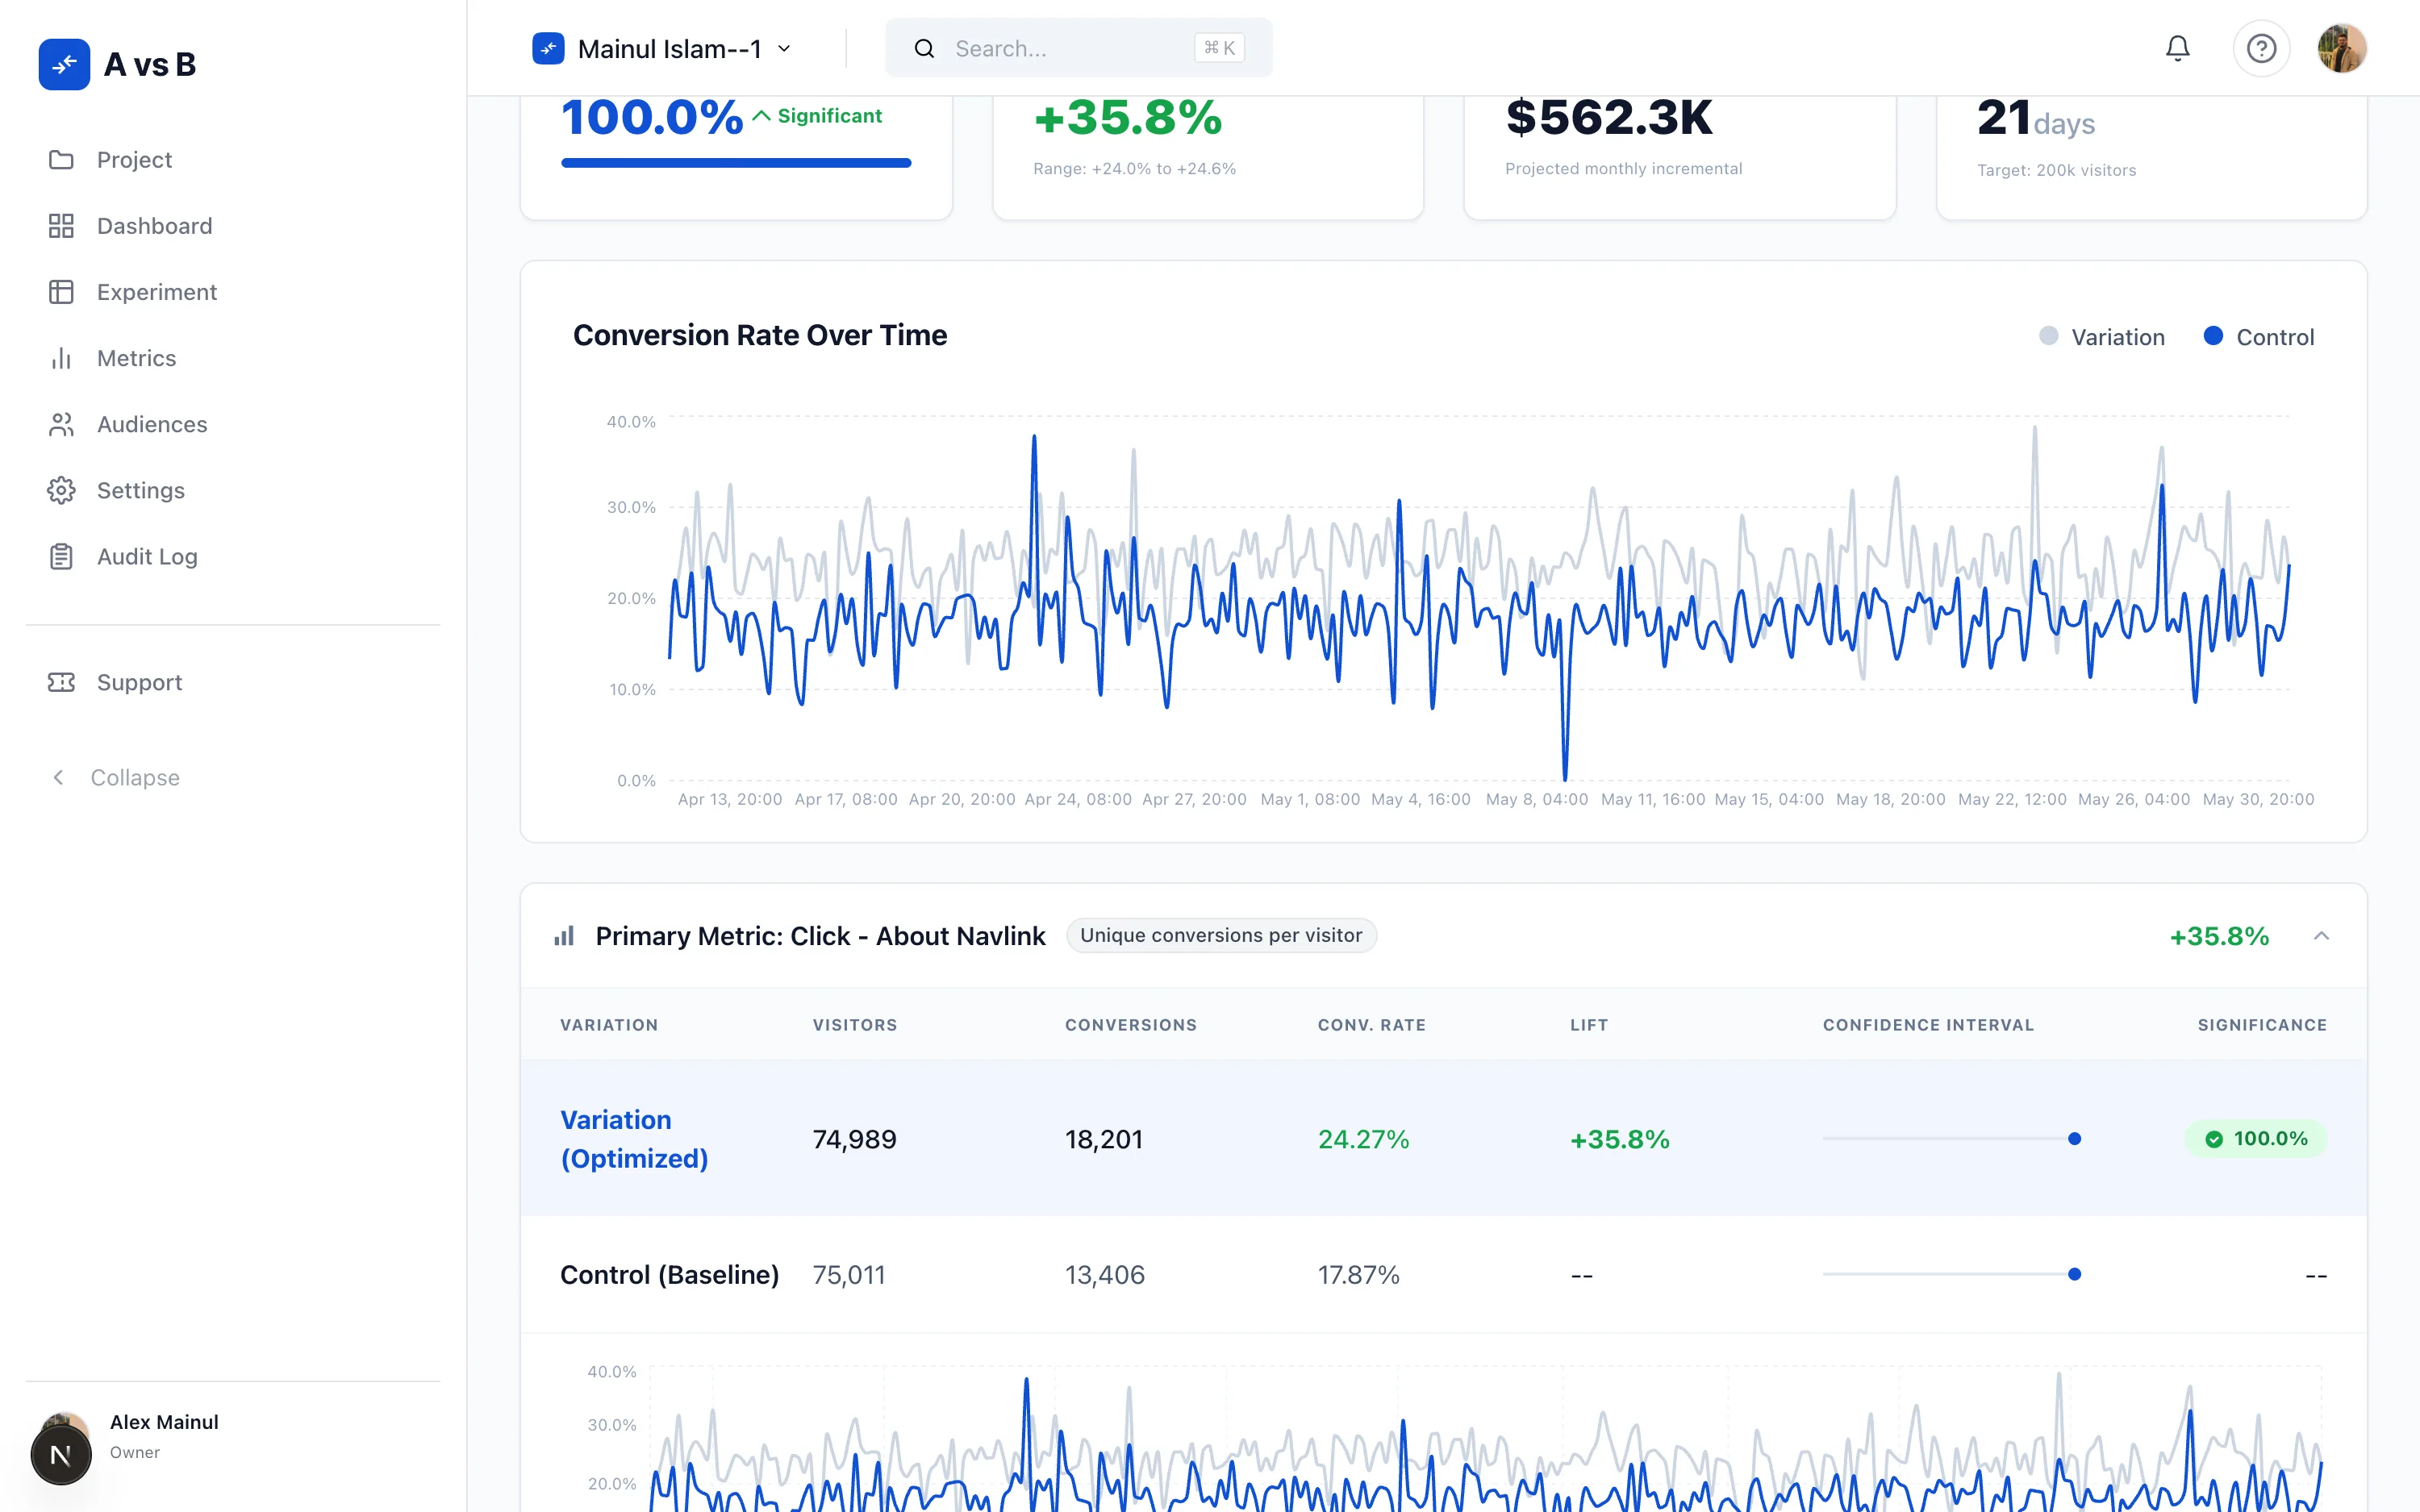
Task: Open the Variation (Optimized) link
Action: tap(634, 1139)
